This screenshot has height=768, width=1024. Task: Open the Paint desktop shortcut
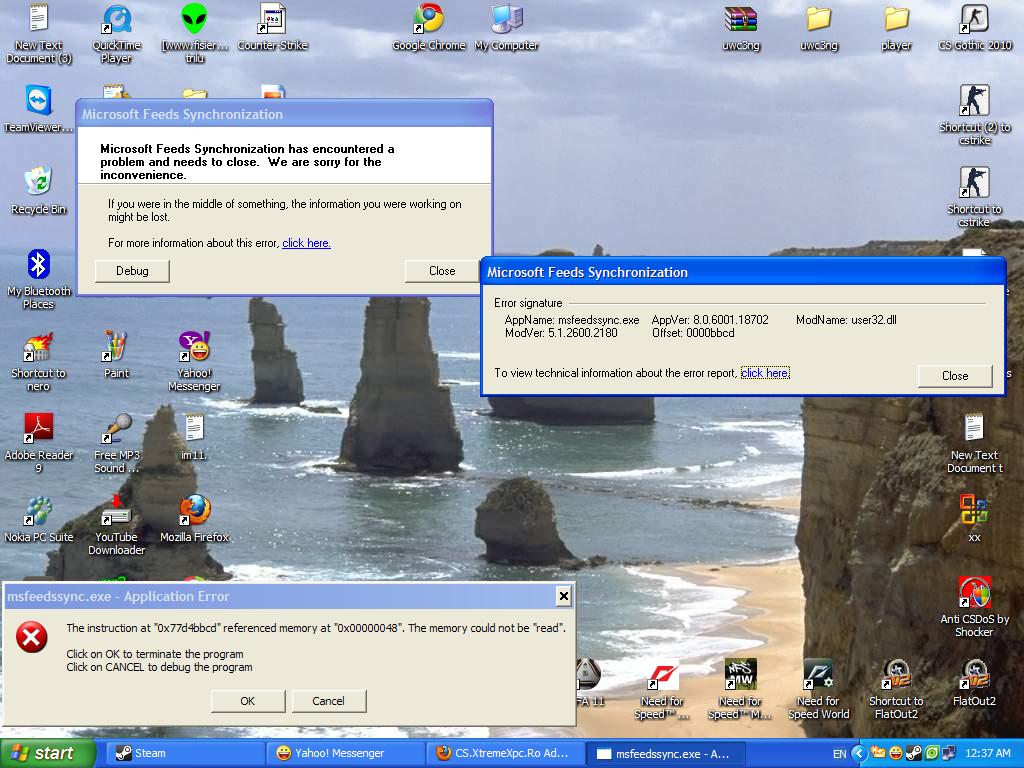(x=116, y=355)
